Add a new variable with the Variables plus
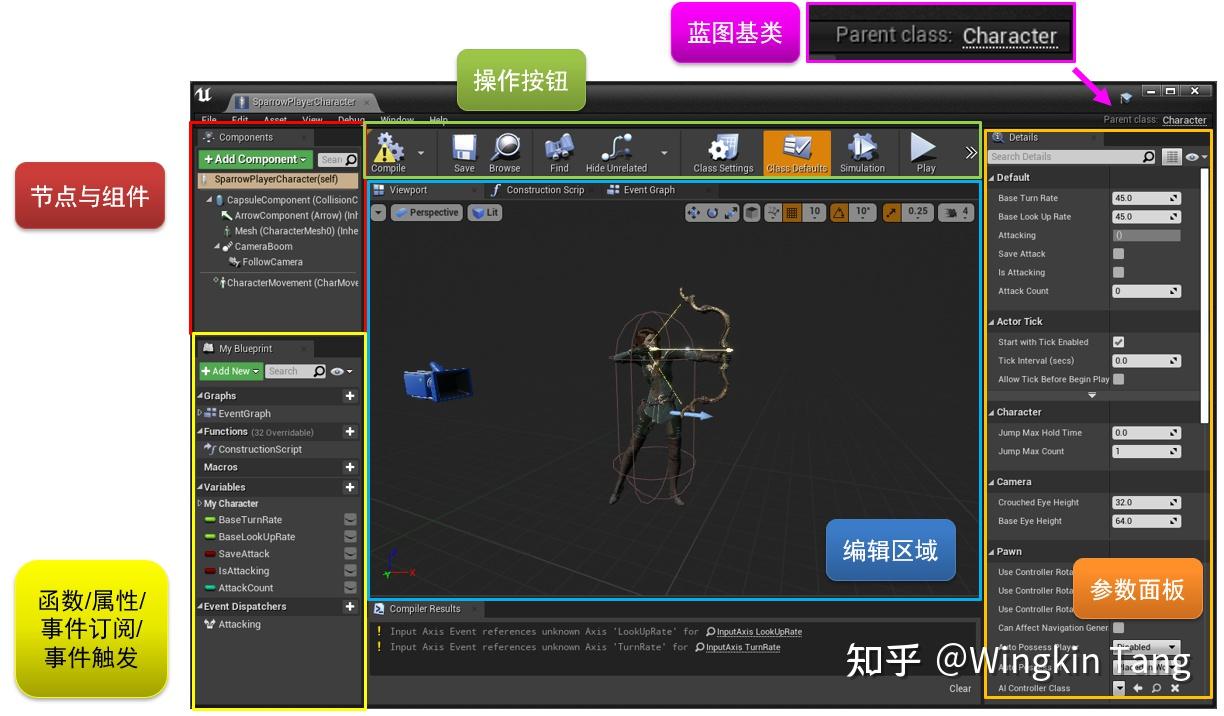The image size is (1224, 716). 350,488
